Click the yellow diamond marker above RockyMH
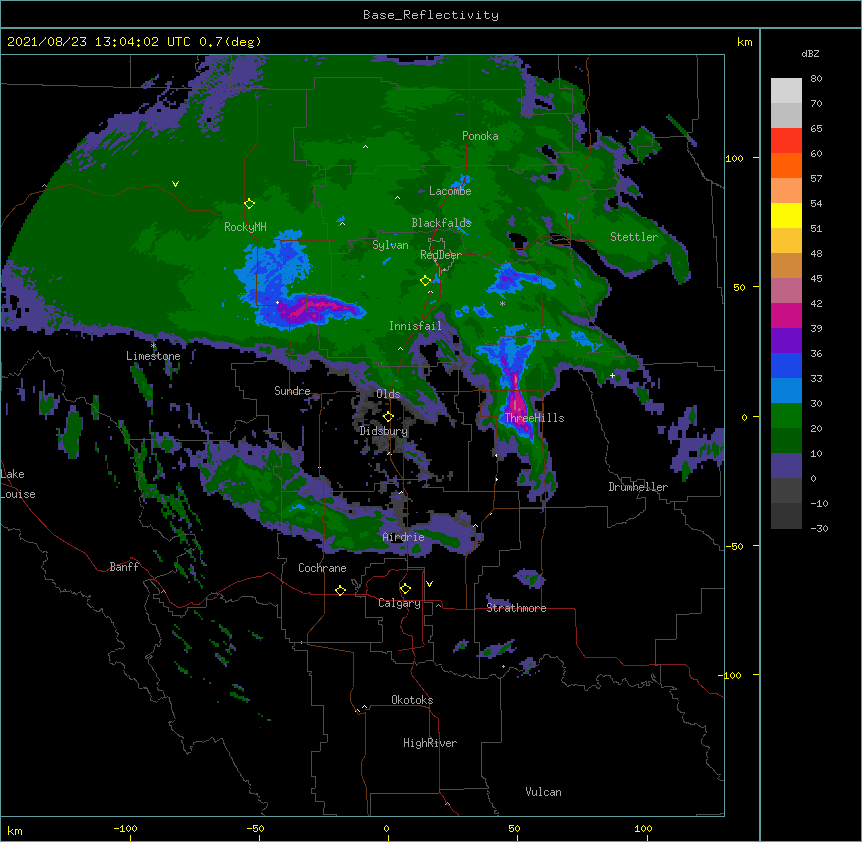The image size is (862, 842). (249, 204)
